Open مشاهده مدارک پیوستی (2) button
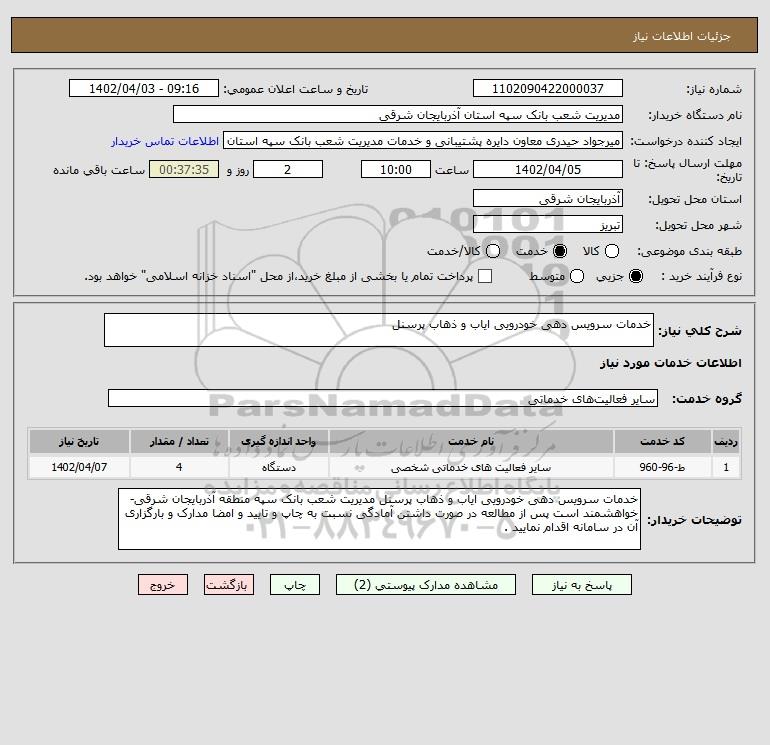Screen dimensions: 770x745 [x=426, y=585]
